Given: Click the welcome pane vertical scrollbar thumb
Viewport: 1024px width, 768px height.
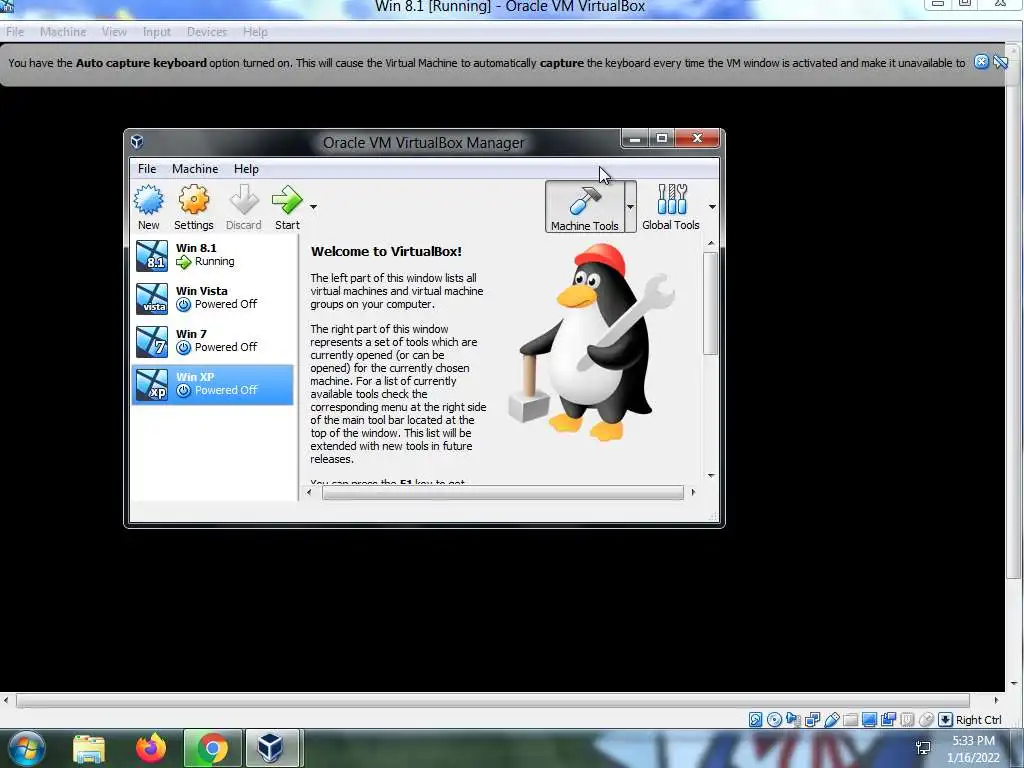Looking at the screenshot, I should pos(711,304).
